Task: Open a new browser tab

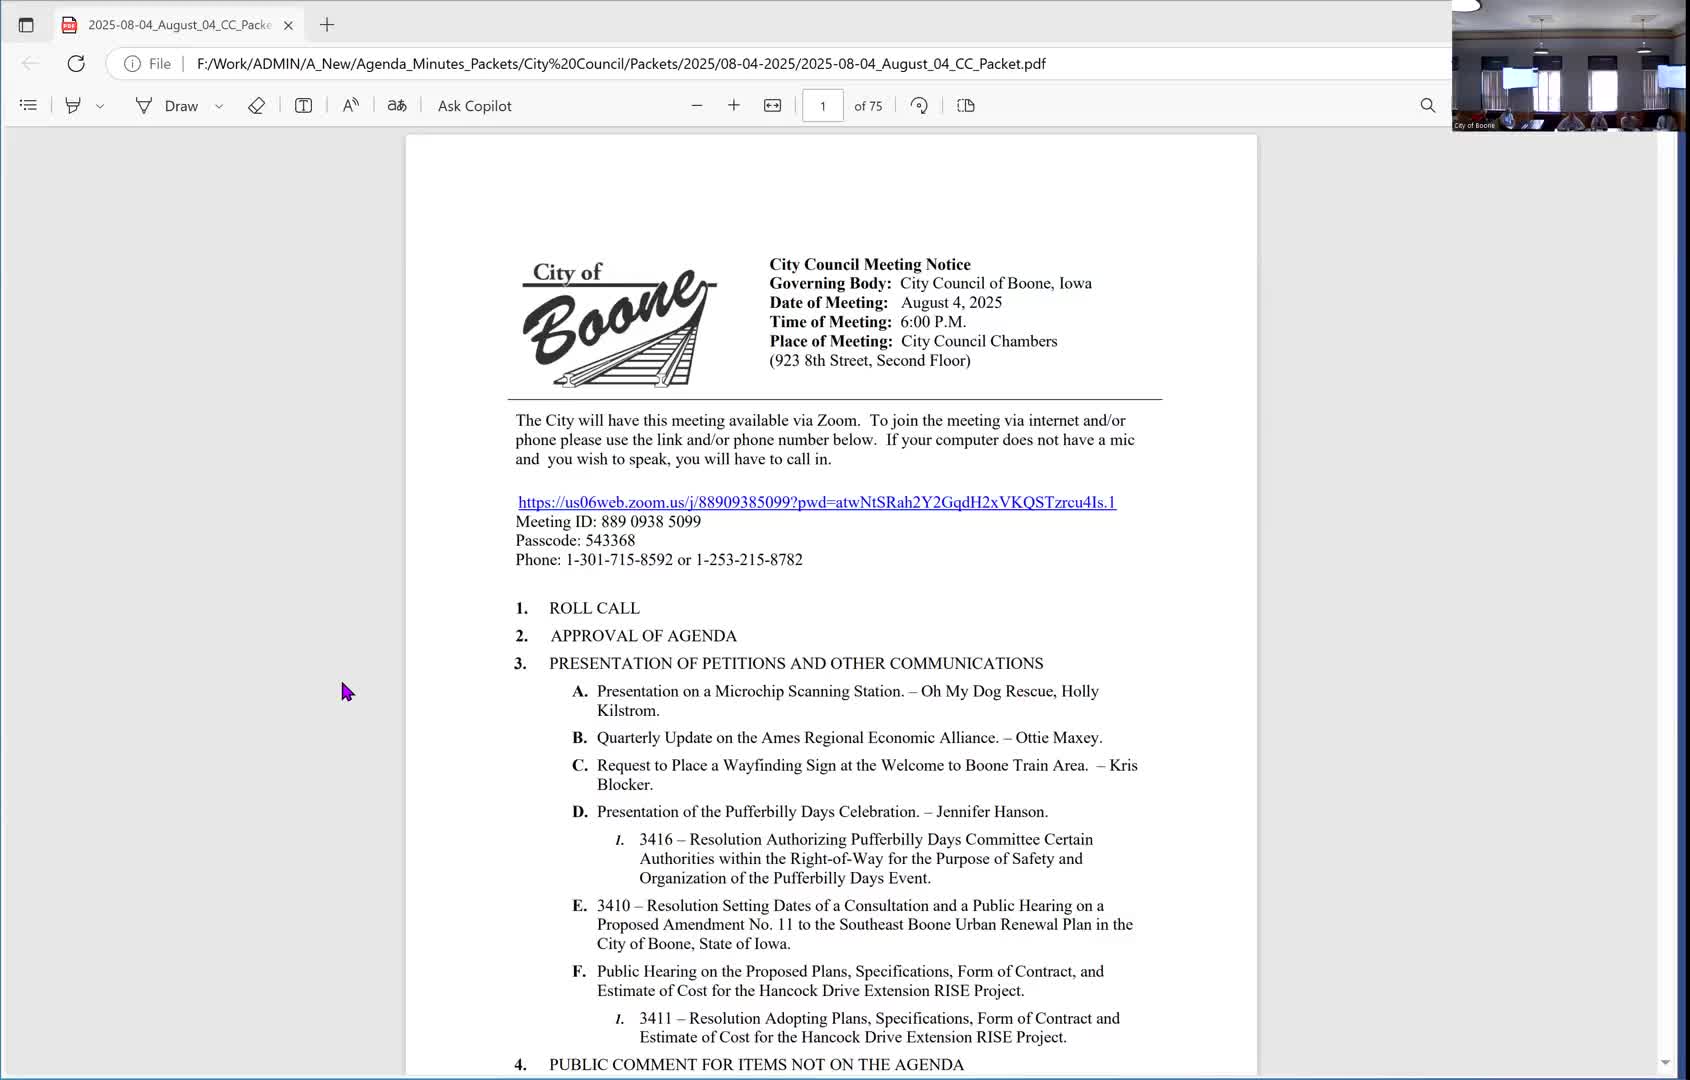Action: click(327, 25)
